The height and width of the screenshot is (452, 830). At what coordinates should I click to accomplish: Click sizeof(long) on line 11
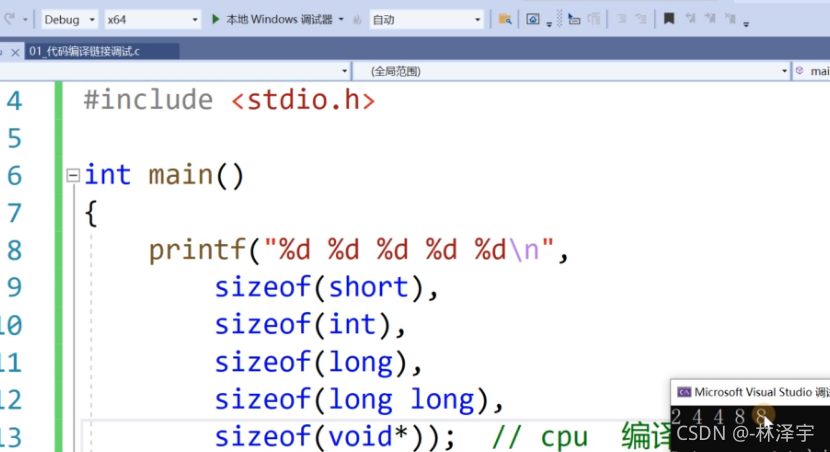(311, 363)
